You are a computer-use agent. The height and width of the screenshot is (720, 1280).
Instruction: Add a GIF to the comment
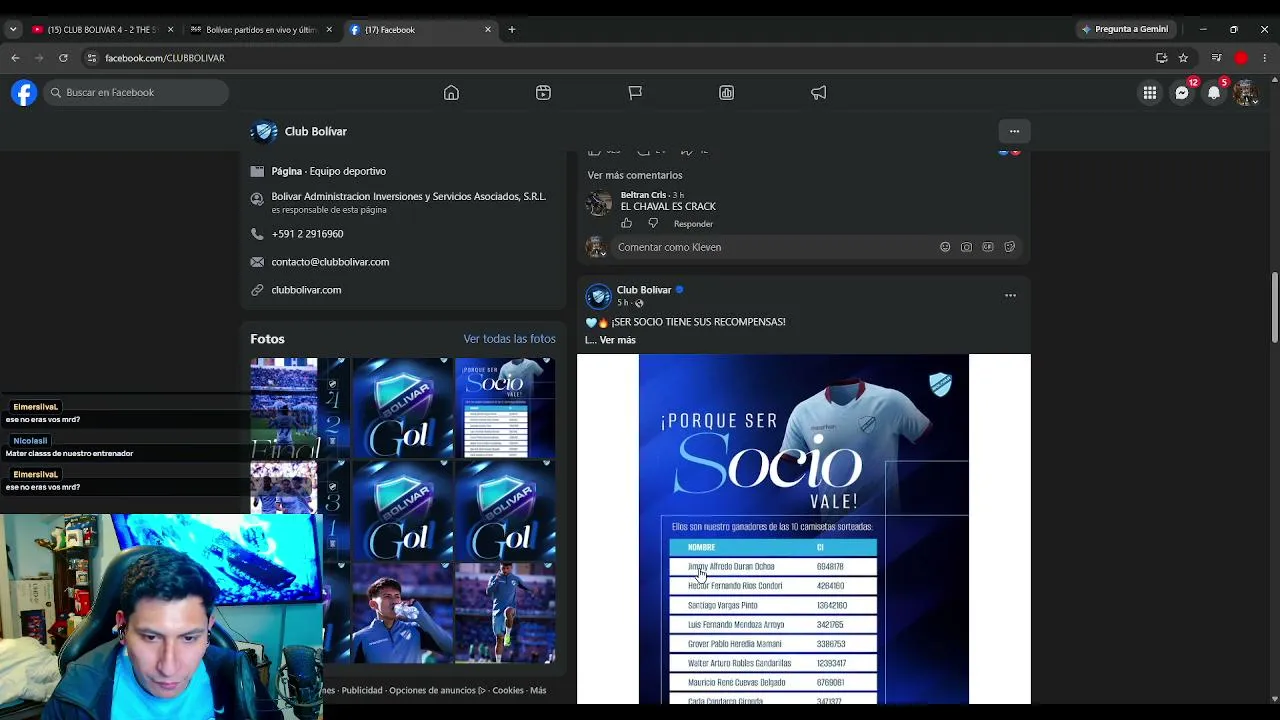(988, 247)
